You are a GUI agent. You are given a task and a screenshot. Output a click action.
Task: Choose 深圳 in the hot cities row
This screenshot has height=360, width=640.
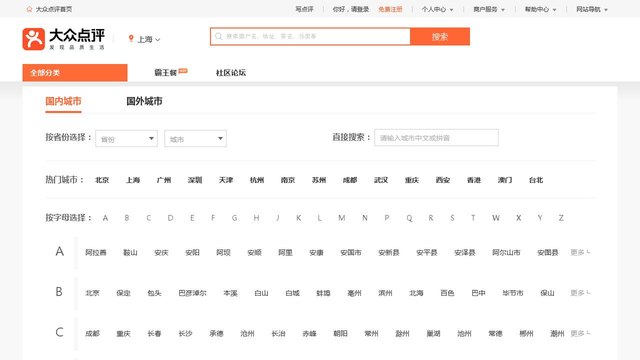tap(195, 180)
